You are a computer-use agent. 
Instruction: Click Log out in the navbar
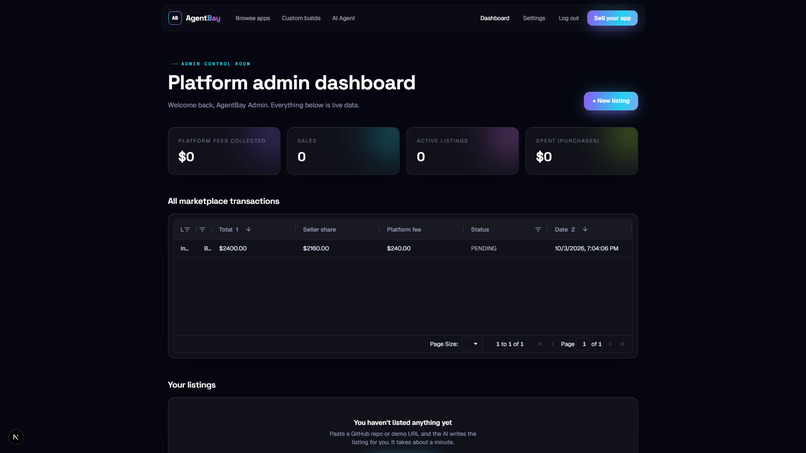[x=569, y=18]
